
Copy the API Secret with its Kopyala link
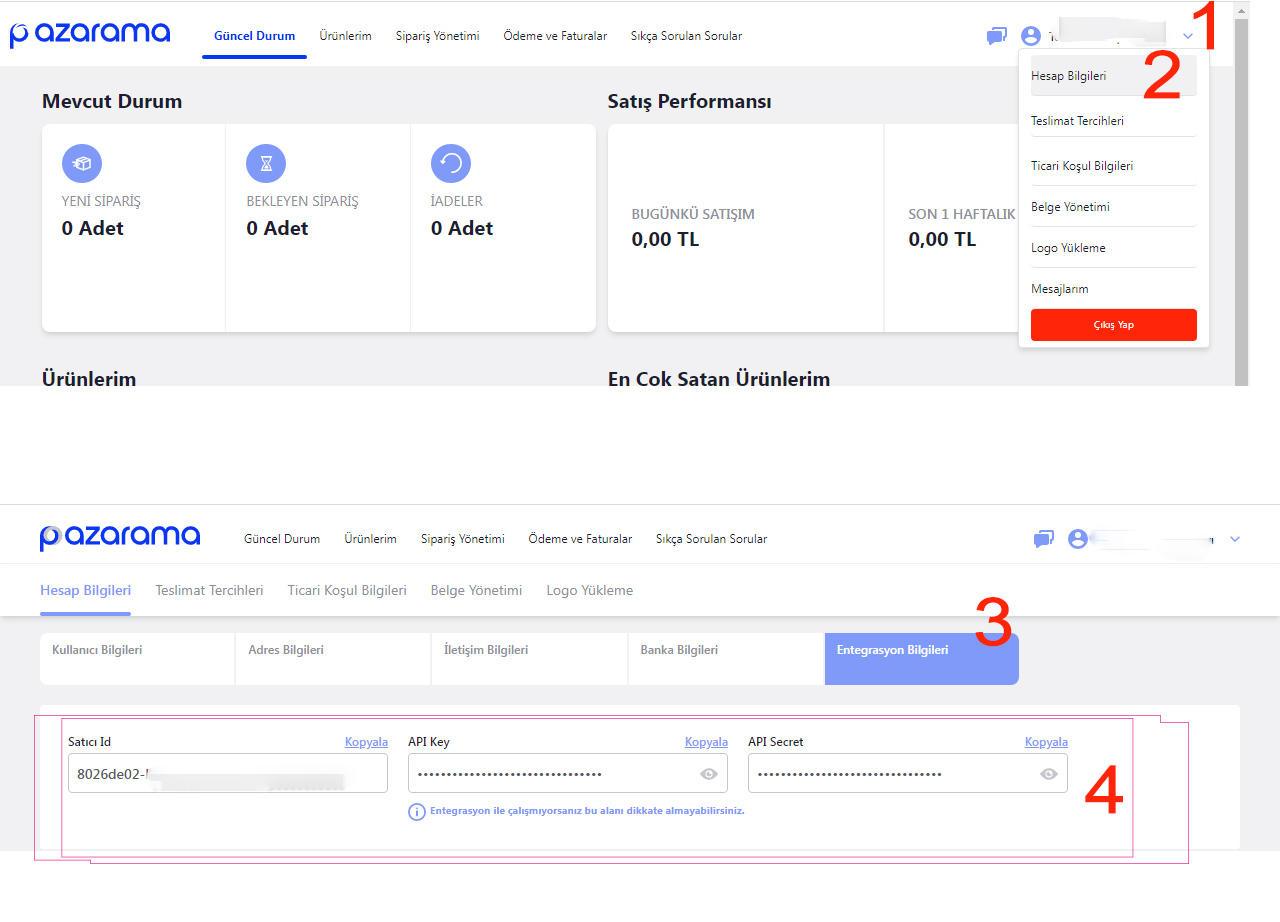(x=1046, y=742)
